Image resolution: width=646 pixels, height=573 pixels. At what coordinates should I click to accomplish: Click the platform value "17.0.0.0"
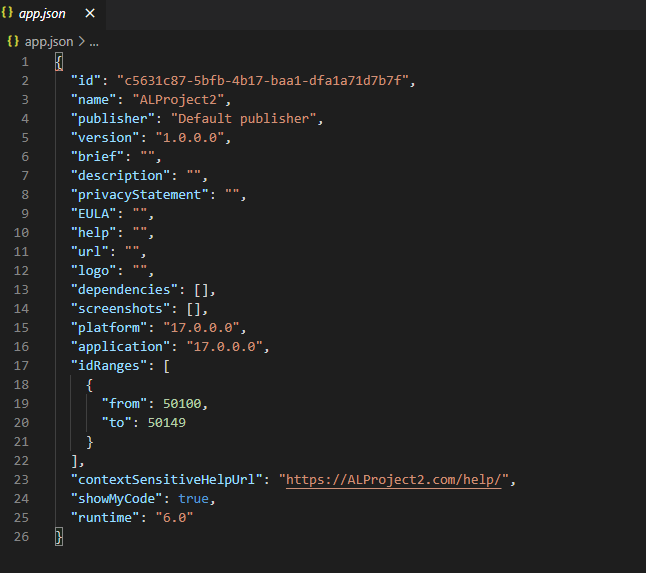201,328
